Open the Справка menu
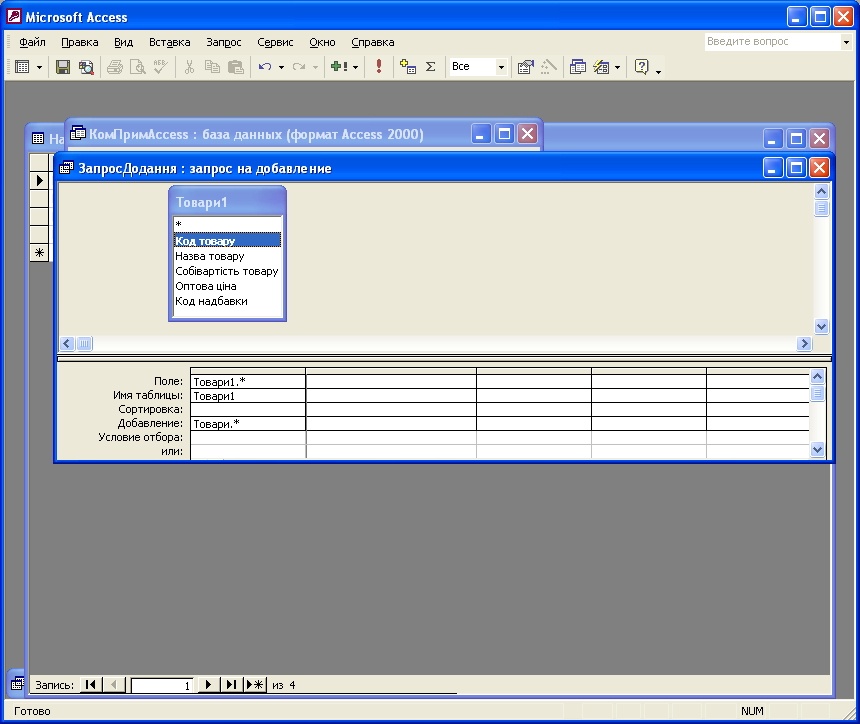Image resolution: width=860 pixels, height=724 pixels. point(372,42)
